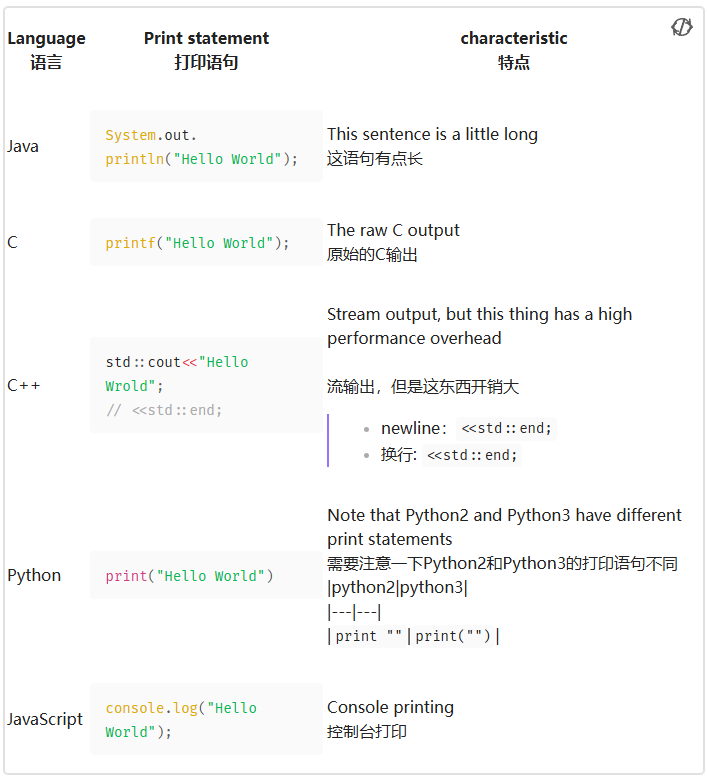Select the Python language cell
This screenshot has height=778, width=707.
(x=34, y=576)
